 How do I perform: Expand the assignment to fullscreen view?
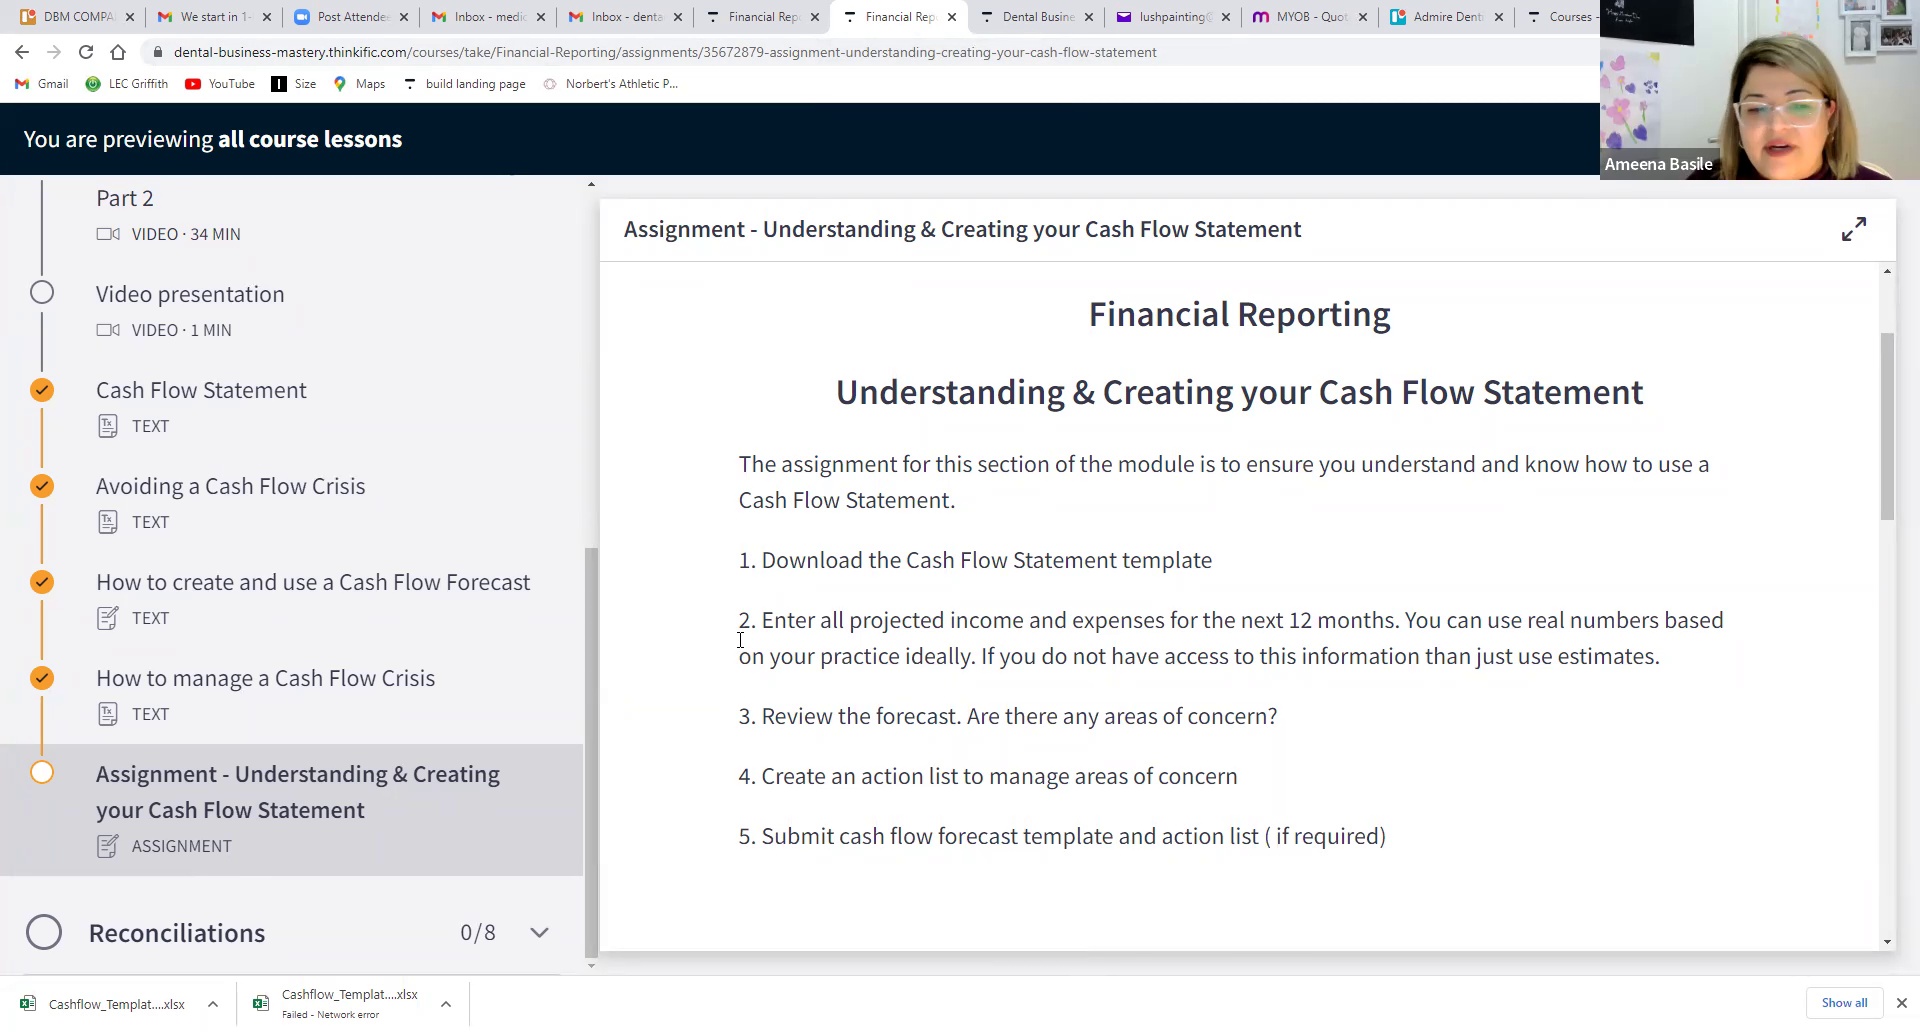pyautogui.click(x=1853, y=230)
